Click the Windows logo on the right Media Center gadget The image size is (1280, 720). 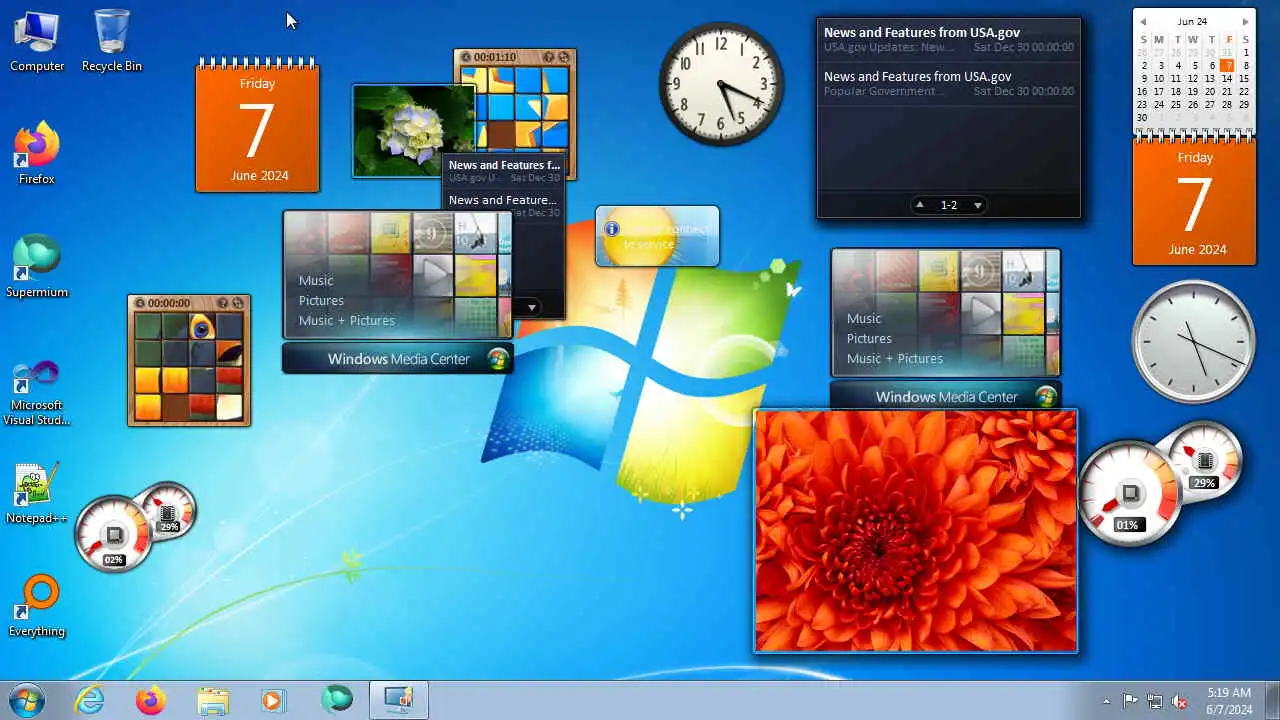[1045, 397]
